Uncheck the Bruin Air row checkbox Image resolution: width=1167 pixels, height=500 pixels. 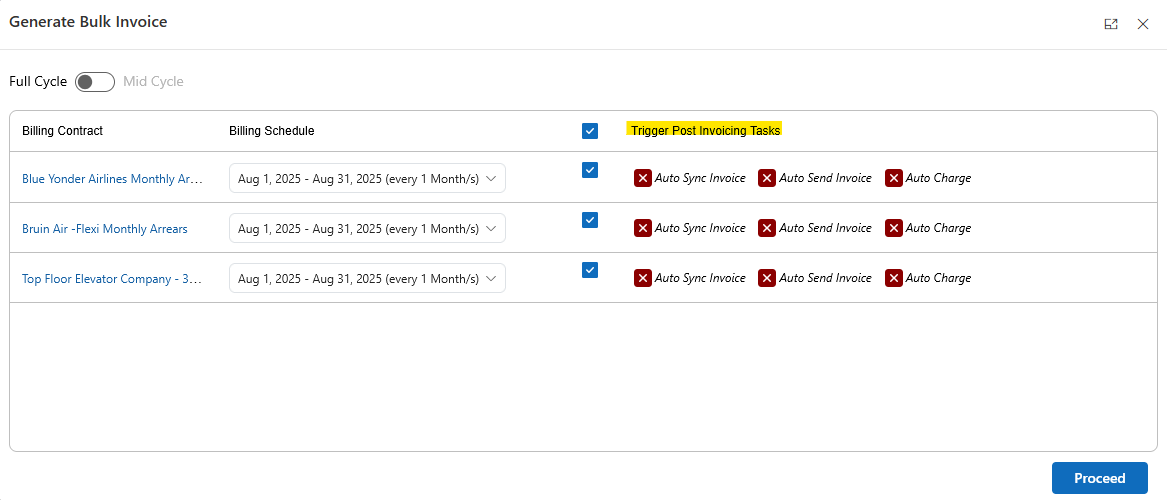[x=590, y=220]
